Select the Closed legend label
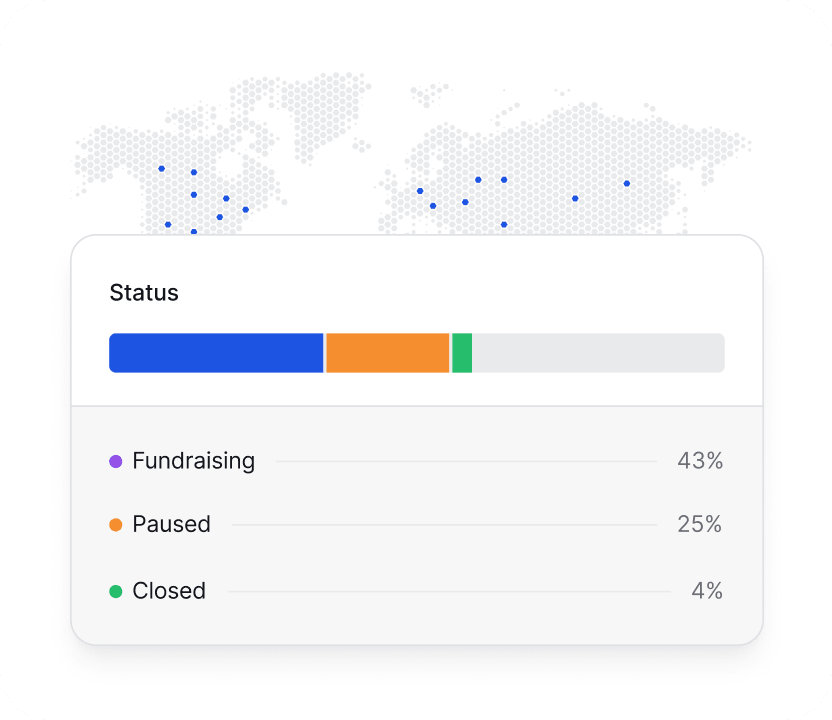 point(168,591)
